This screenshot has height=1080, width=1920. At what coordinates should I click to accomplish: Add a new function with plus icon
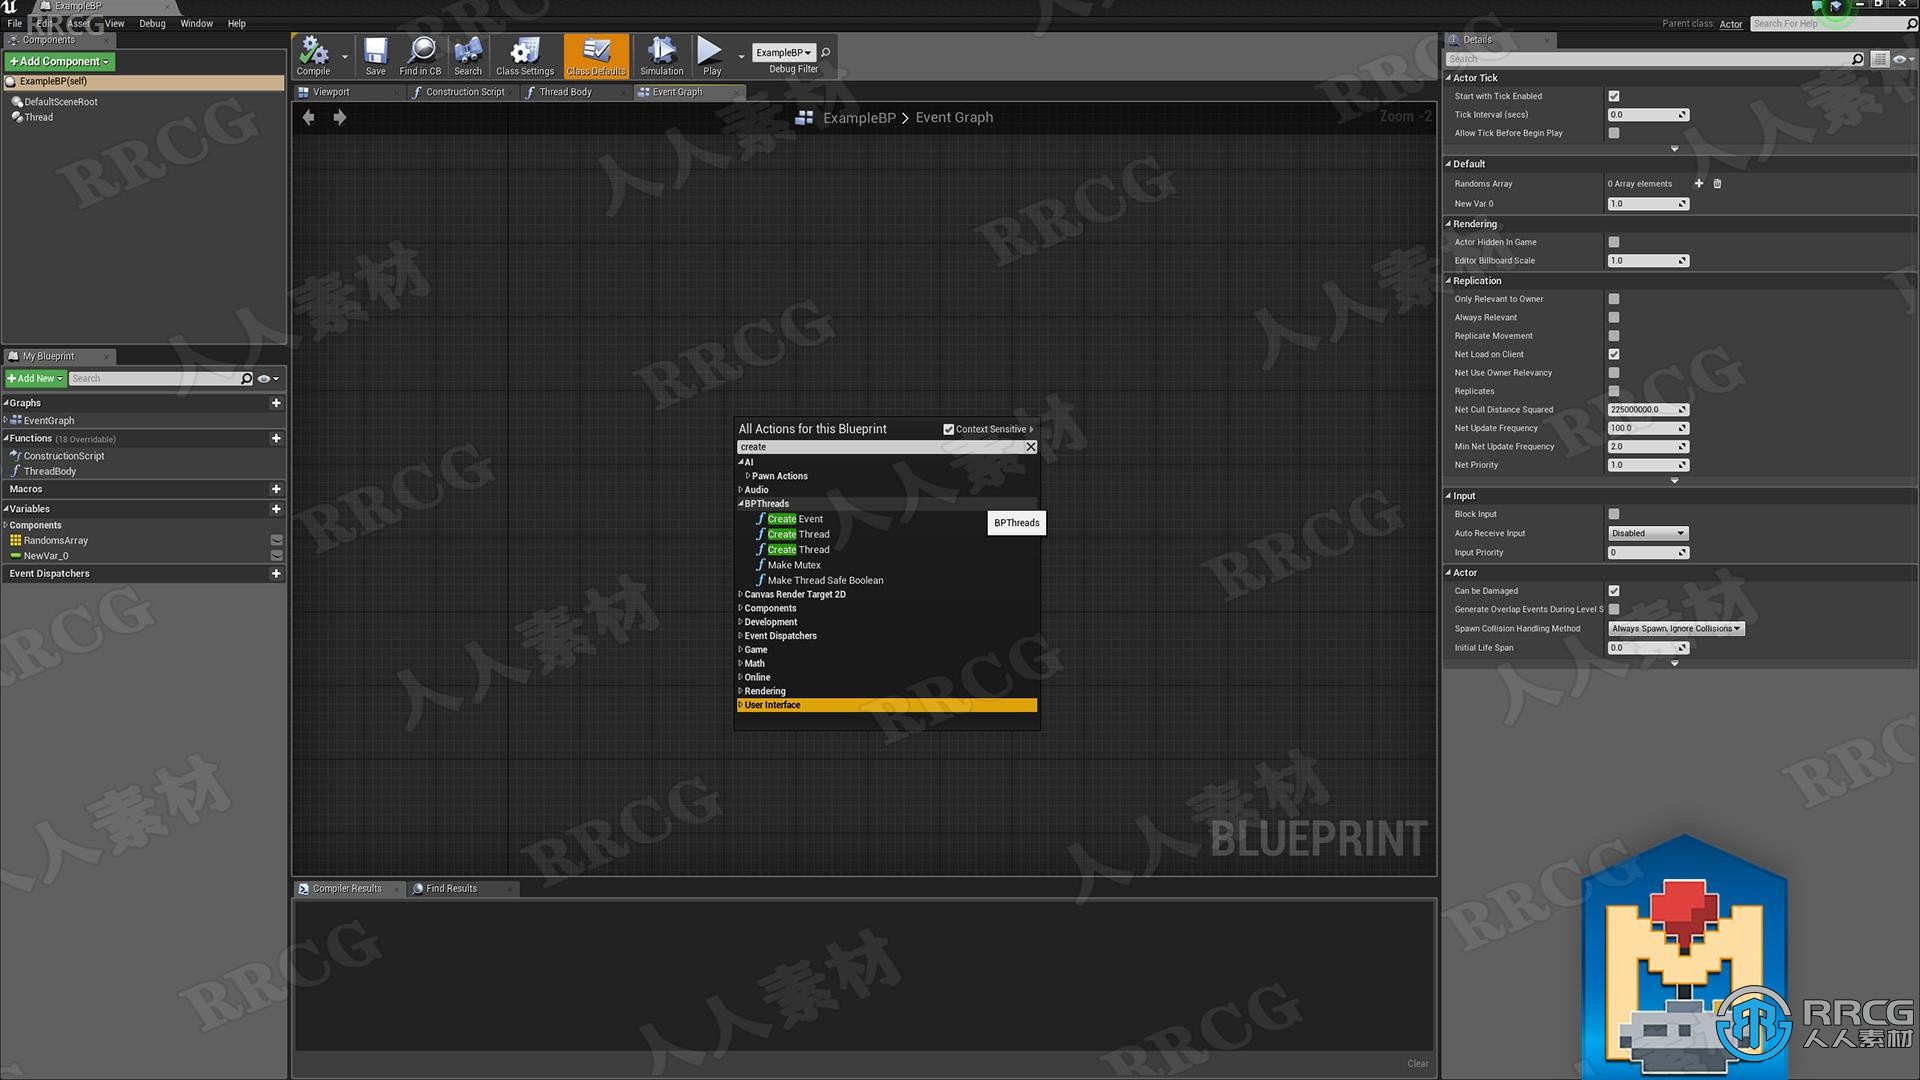click(276, 438)
